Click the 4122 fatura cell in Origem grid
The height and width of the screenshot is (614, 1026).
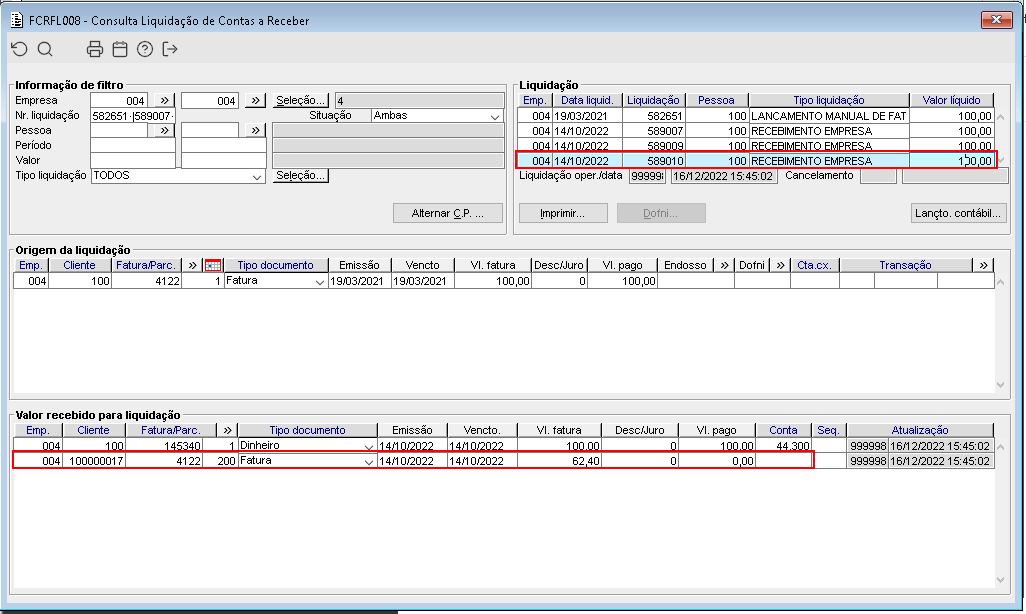click(147, 281)
